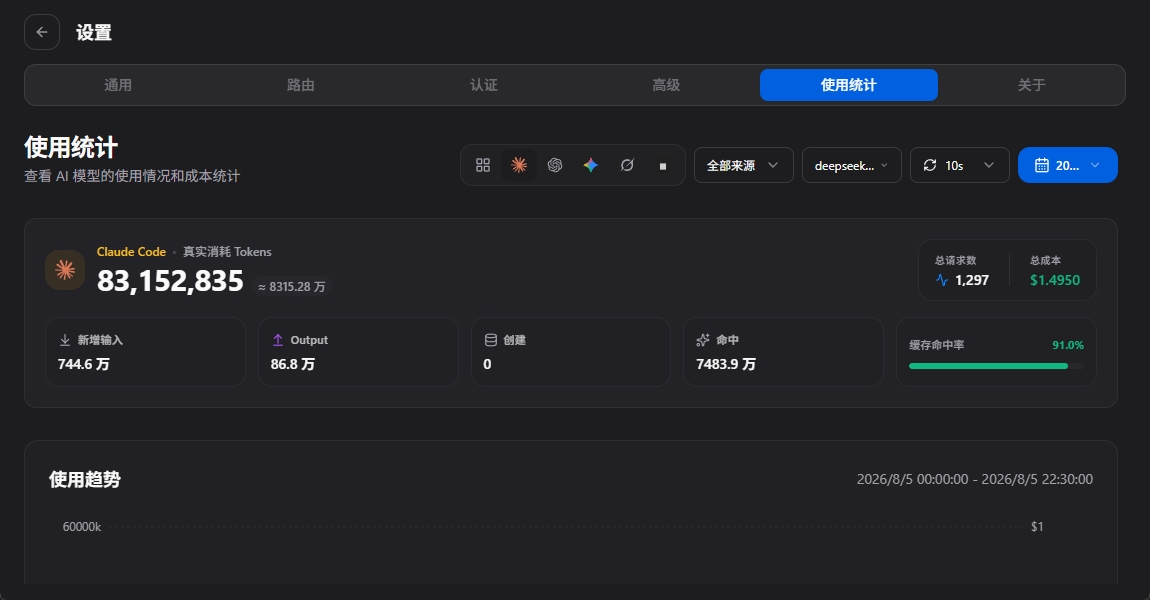The image size is (1150, 600).
Task: Open the blue date range picker
Action: click(1068, 165)
